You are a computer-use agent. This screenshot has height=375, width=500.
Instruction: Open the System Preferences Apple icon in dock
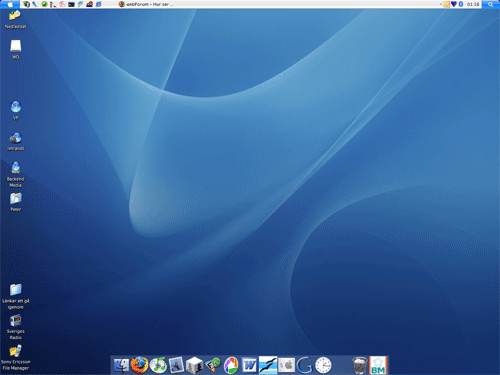click(x=286, y=365)
